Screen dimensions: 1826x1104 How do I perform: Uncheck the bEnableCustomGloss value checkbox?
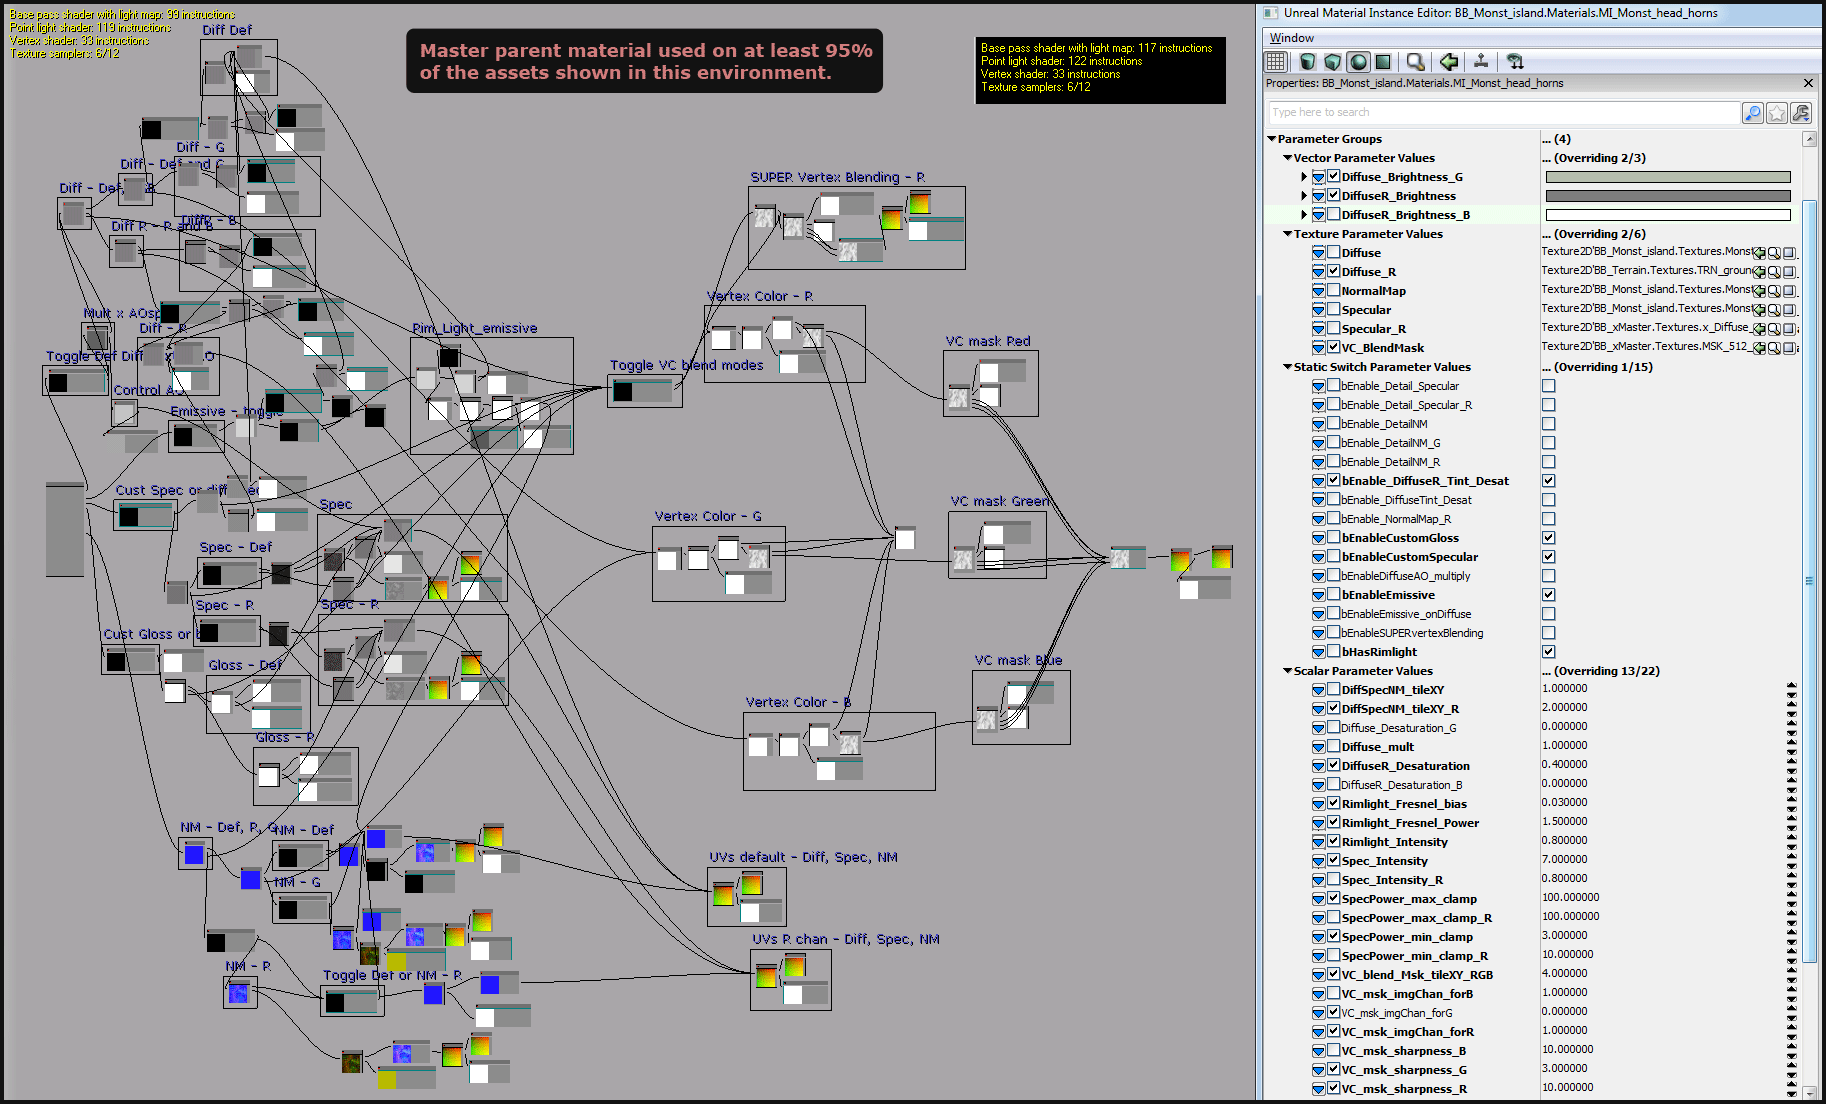click(x=1548, y=538)
